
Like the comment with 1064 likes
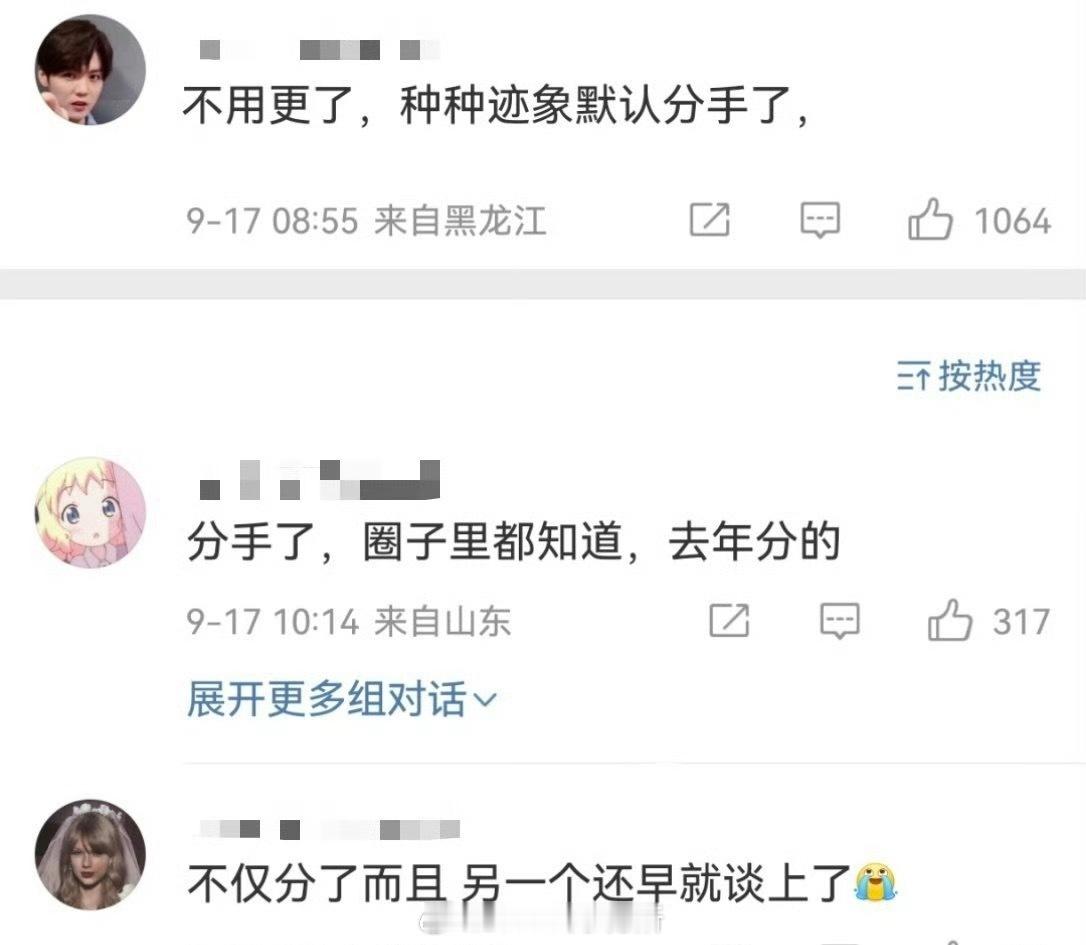[x=930, y=220]
